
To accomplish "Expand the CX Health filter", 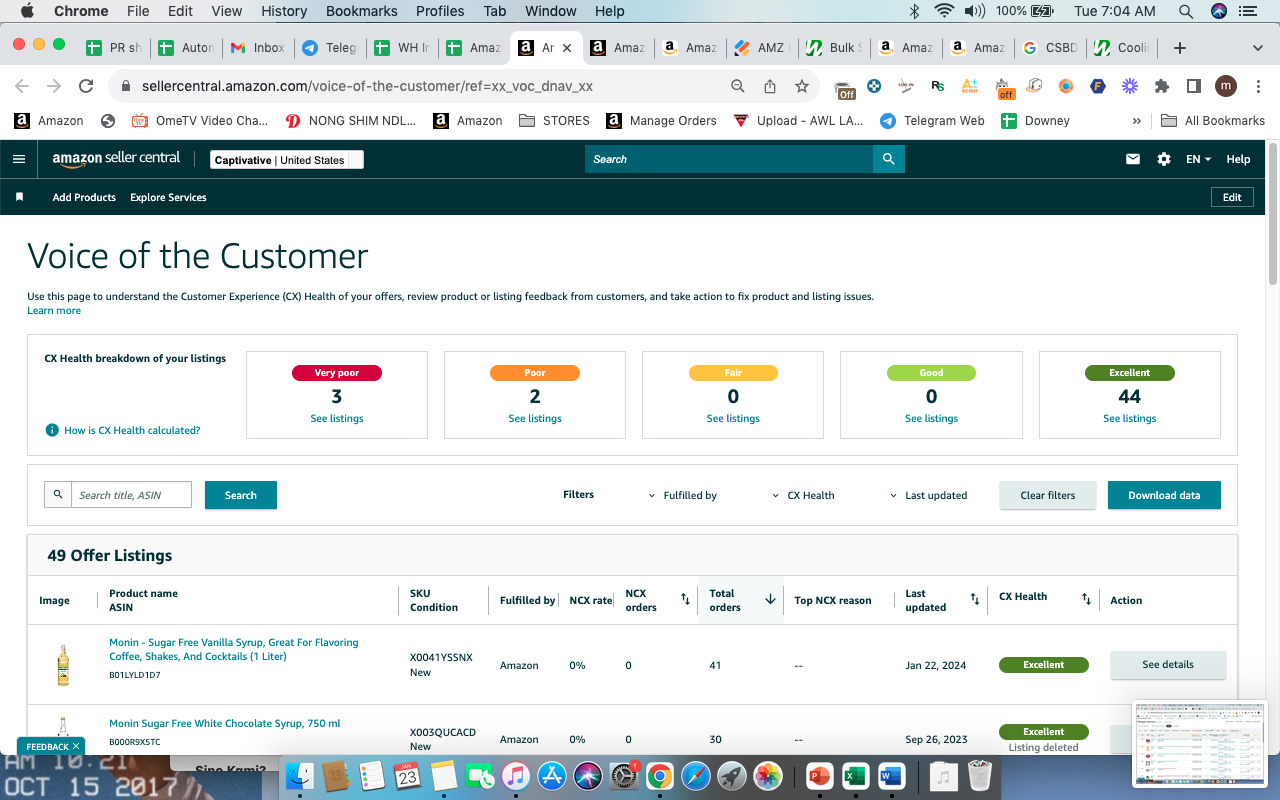I will [804, 495].
